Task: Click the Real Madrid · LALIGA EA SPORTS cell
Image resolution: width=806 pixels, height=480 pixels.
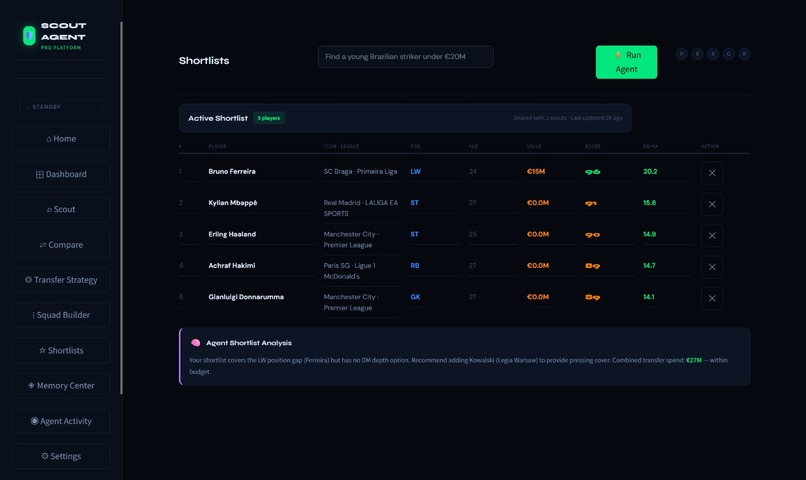Action: pos(361,208)
